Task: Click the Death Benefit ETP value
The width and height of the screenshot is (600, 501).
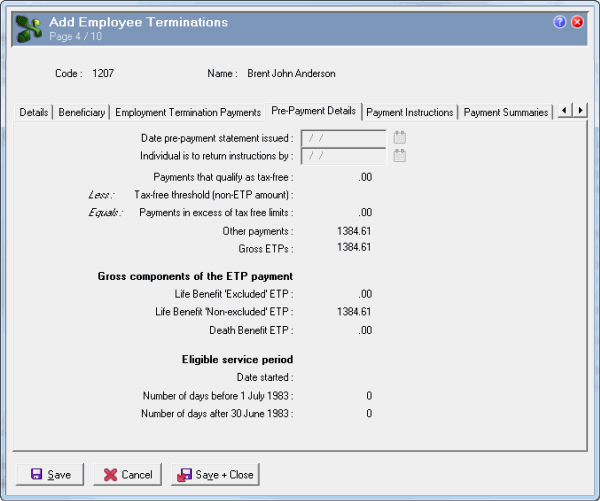Action: (x=365, y=330)
